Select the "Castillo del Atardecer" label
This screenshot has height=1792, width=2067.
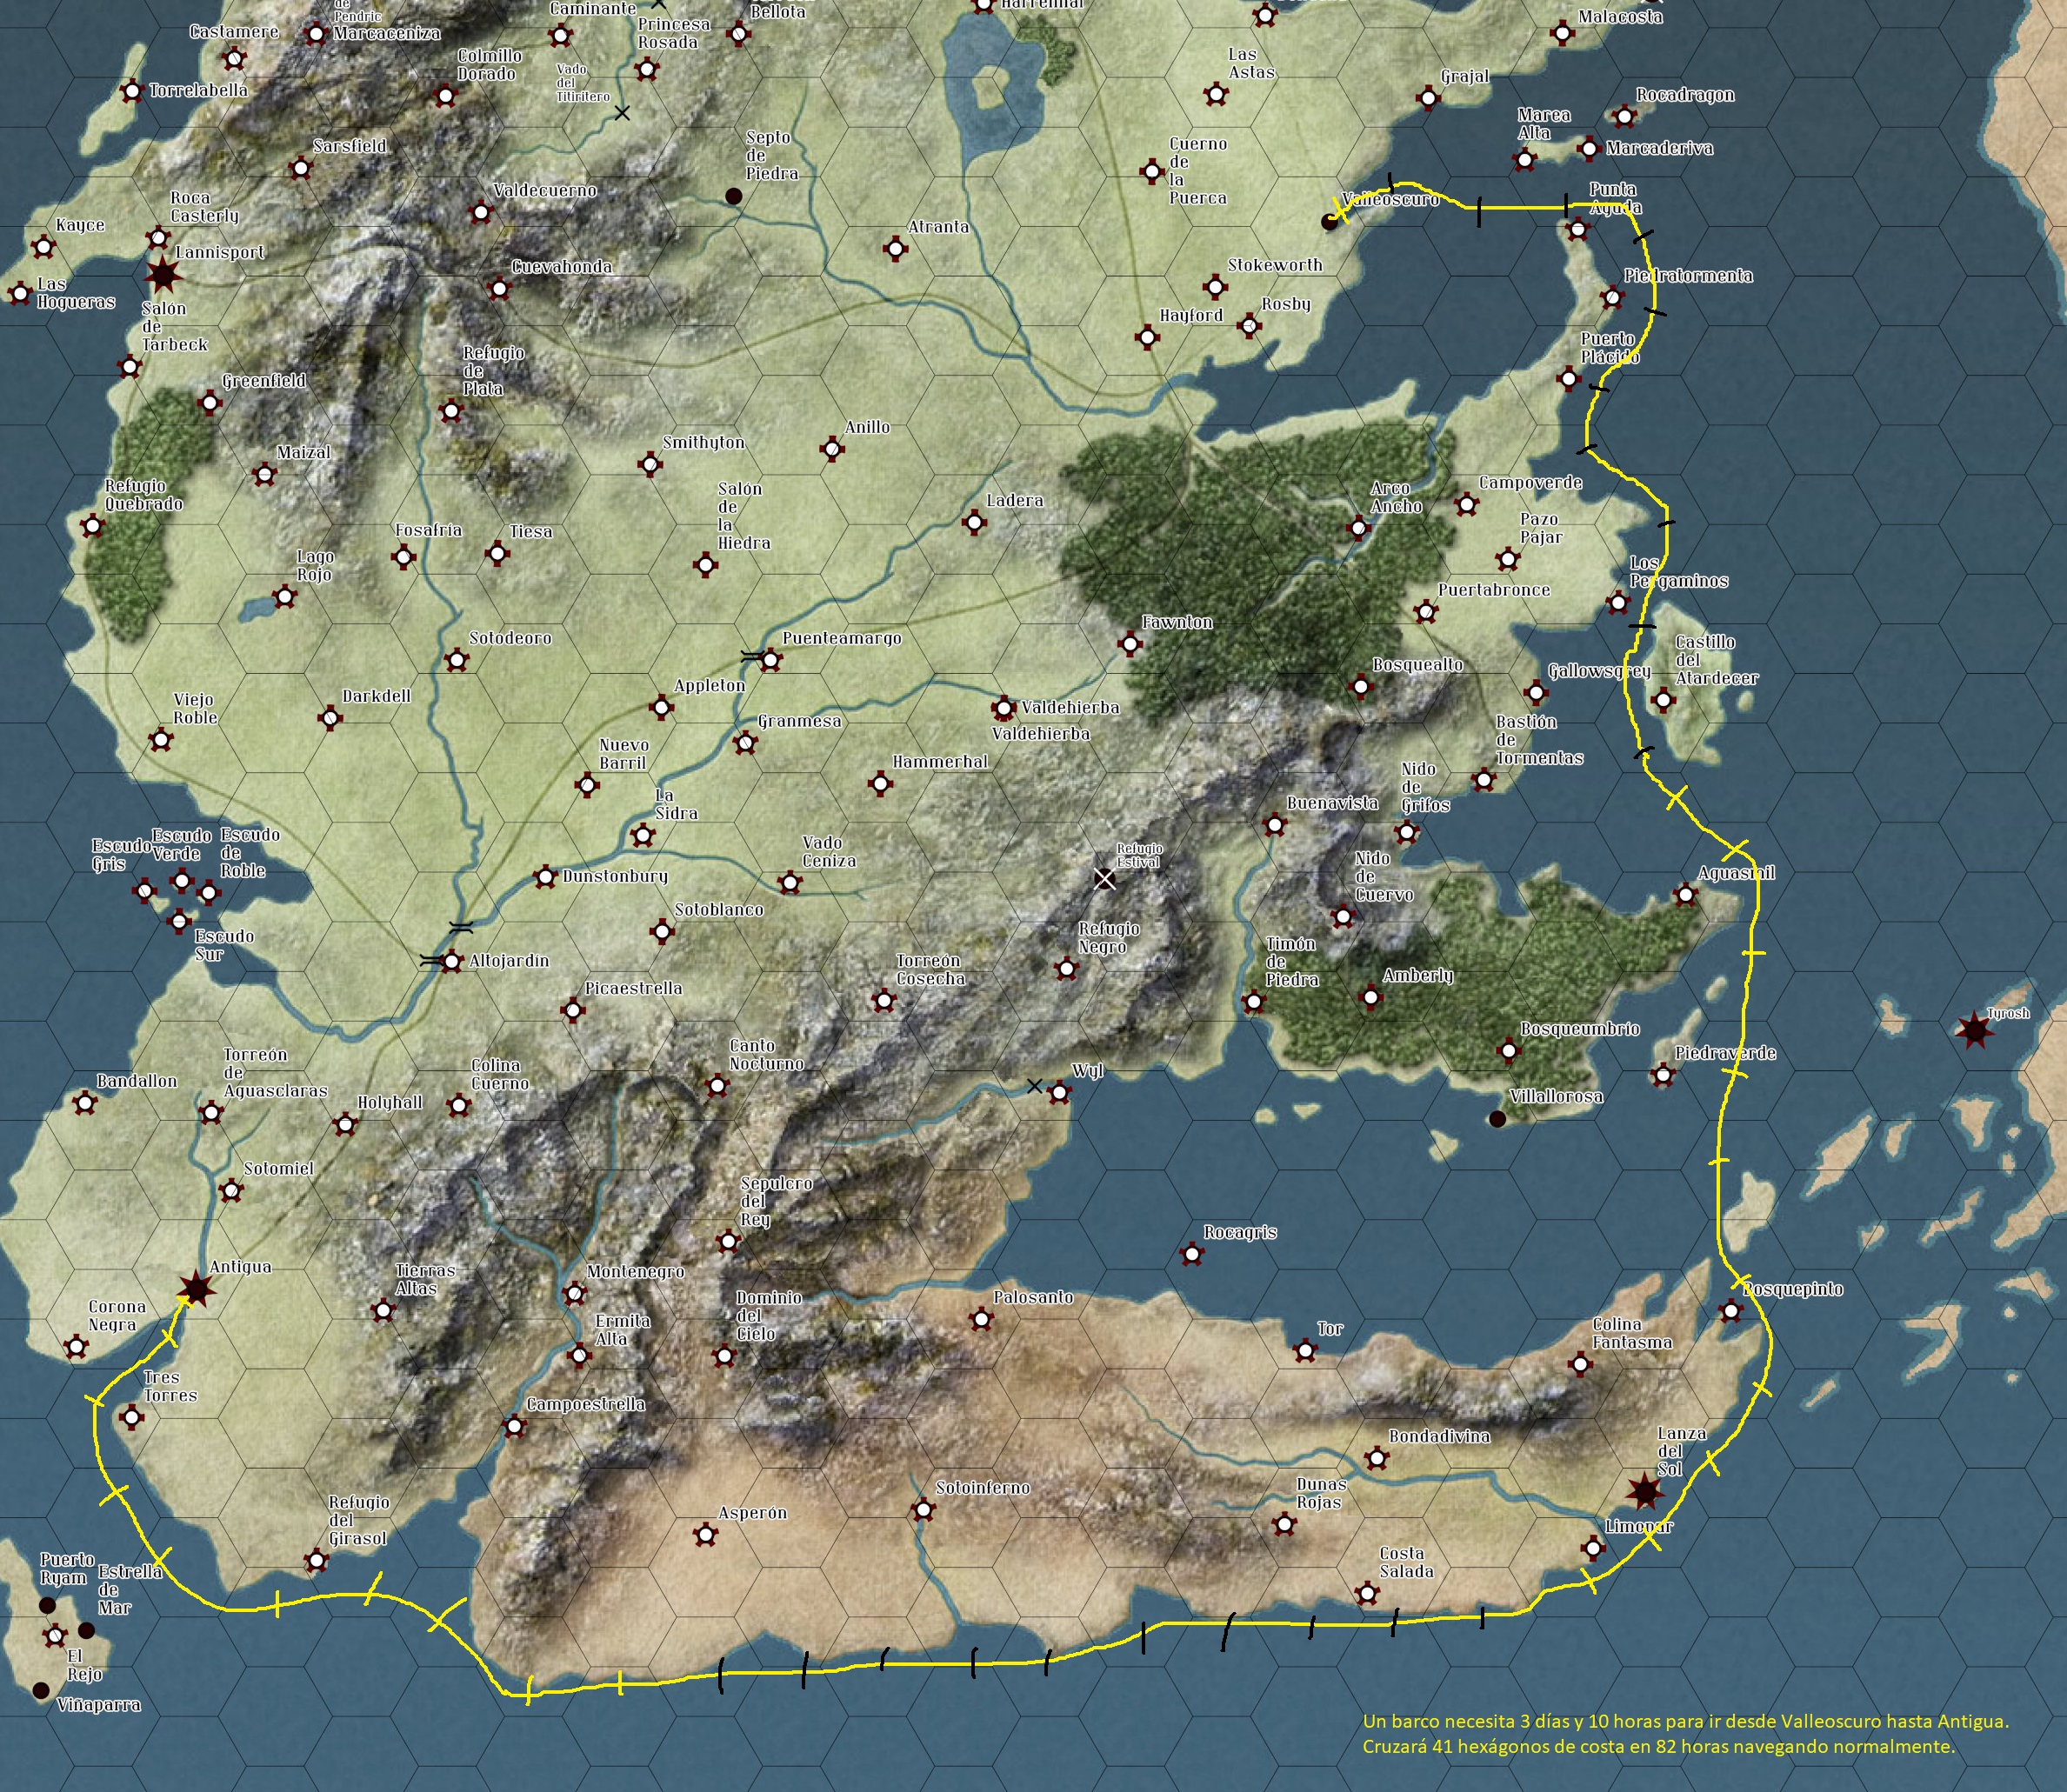pos(1717,660)
